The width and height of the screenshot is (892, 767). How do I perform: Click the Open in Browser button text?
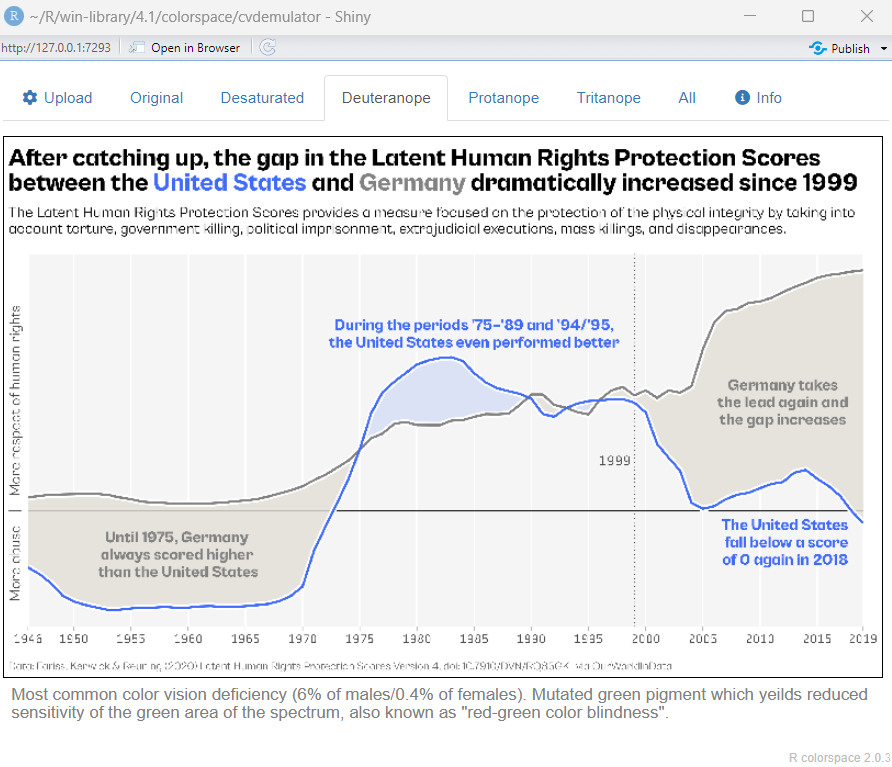click(195, 47)
